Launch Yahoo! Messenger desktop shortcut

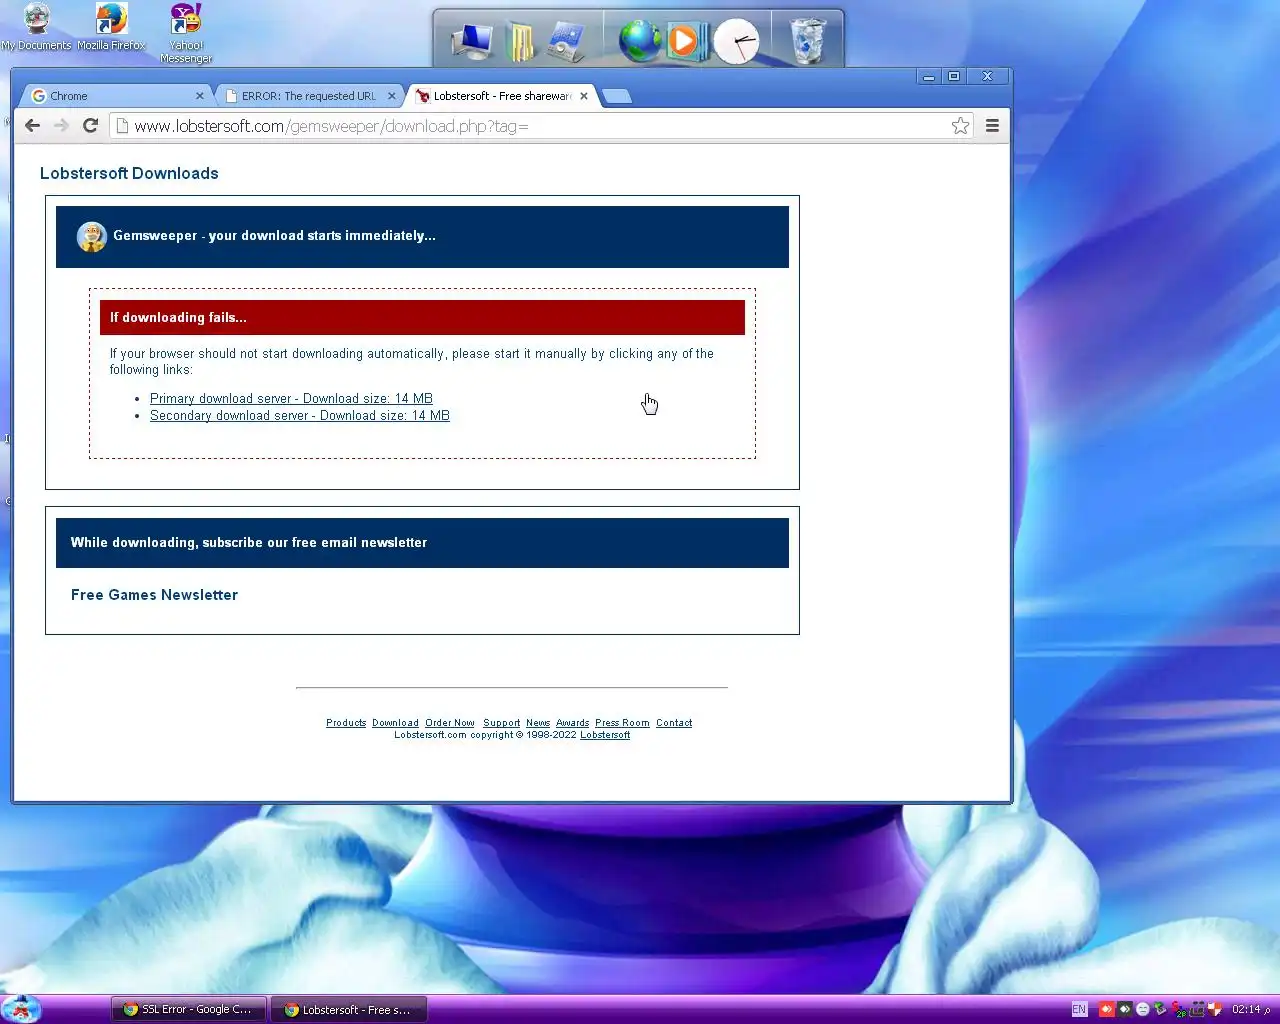pyautogui.click(x=186, y=33)
